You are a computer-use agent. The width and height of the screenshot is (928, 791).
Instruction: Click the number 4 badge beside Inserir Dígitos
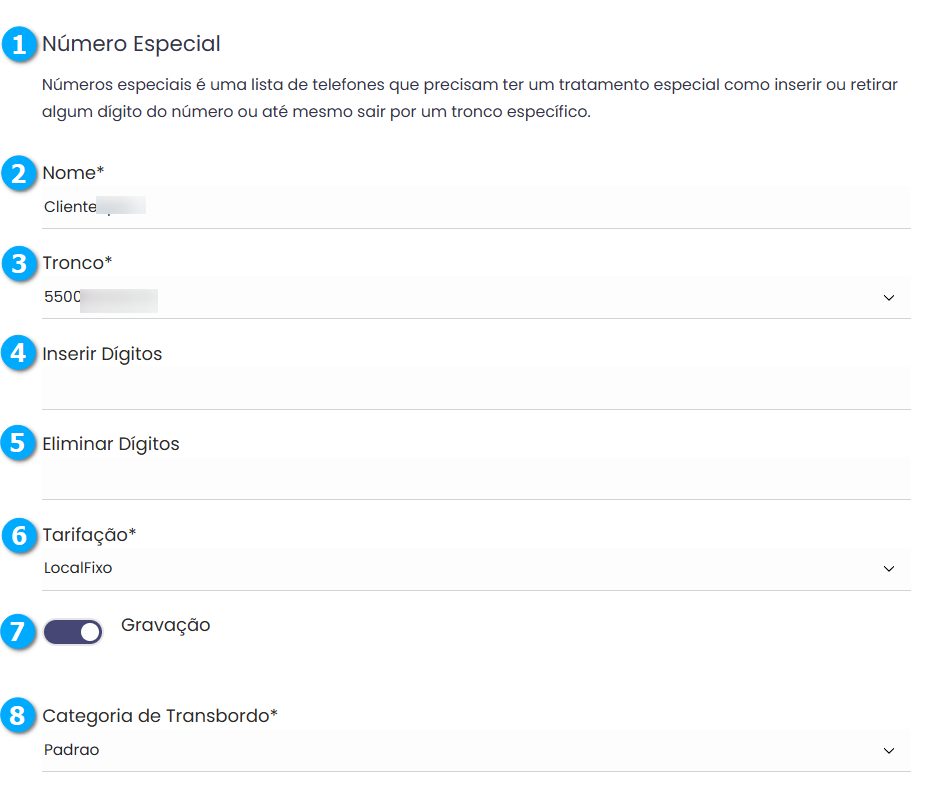tap(18, 354)
